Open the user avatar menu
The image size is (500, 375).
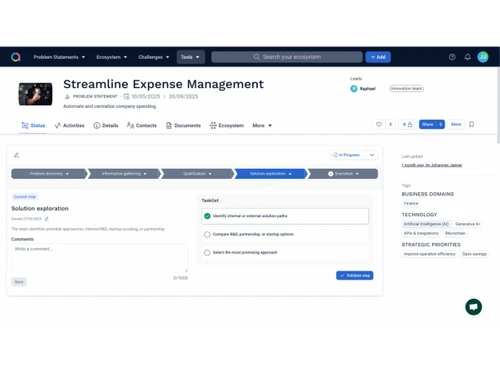pos(483,57)
